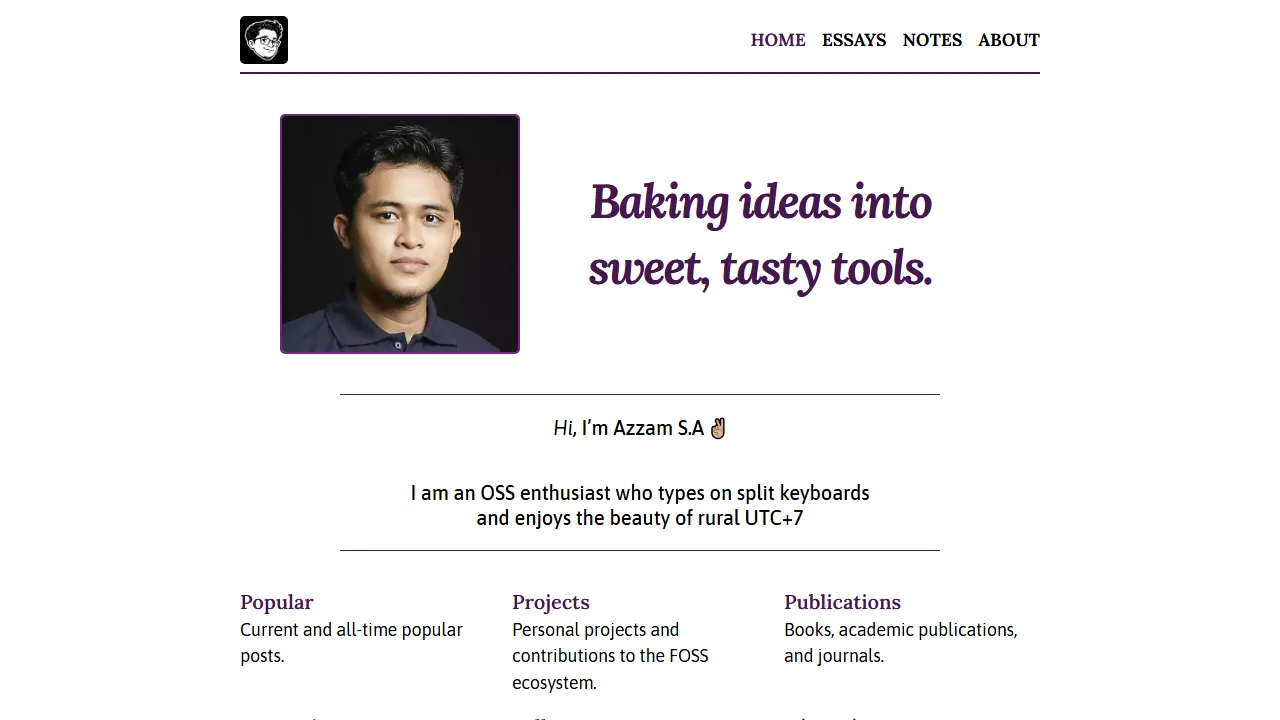Click the 'Books, academic publications' description

900,642
